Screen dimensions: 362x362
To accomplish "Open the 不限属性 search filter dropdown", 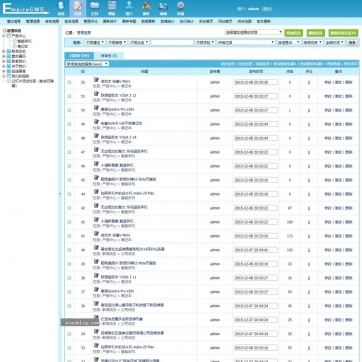I will coord(95,43).
